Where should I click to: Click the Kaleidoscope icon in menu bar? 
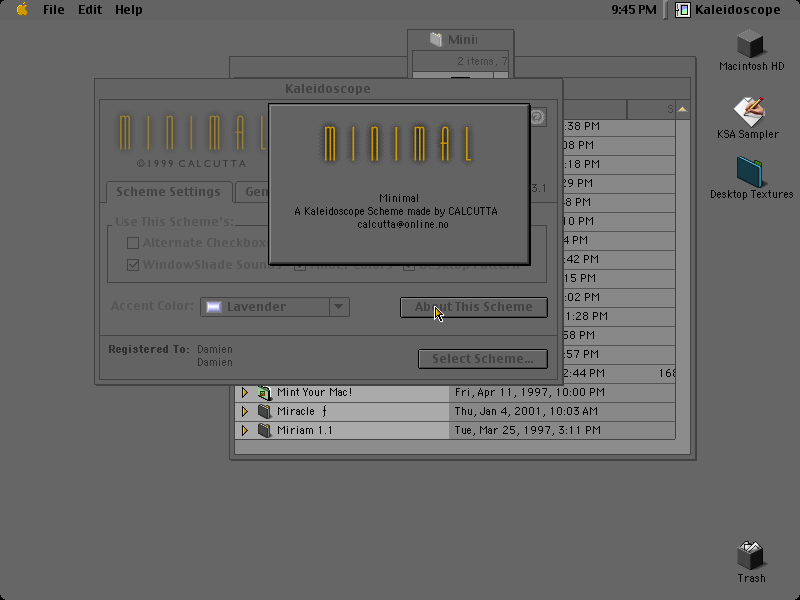point(683,10)
